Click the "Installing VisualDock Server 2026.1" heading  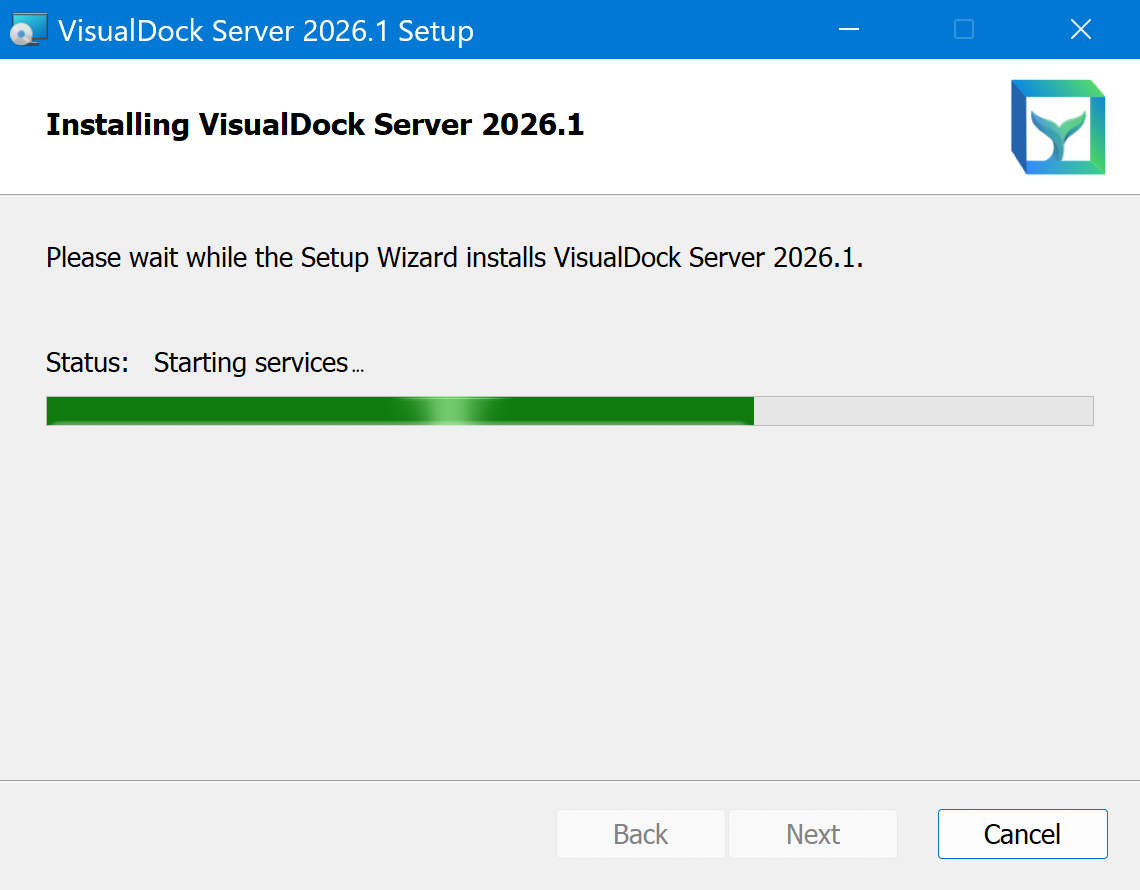pyautogui.click(x=315, y=125)
